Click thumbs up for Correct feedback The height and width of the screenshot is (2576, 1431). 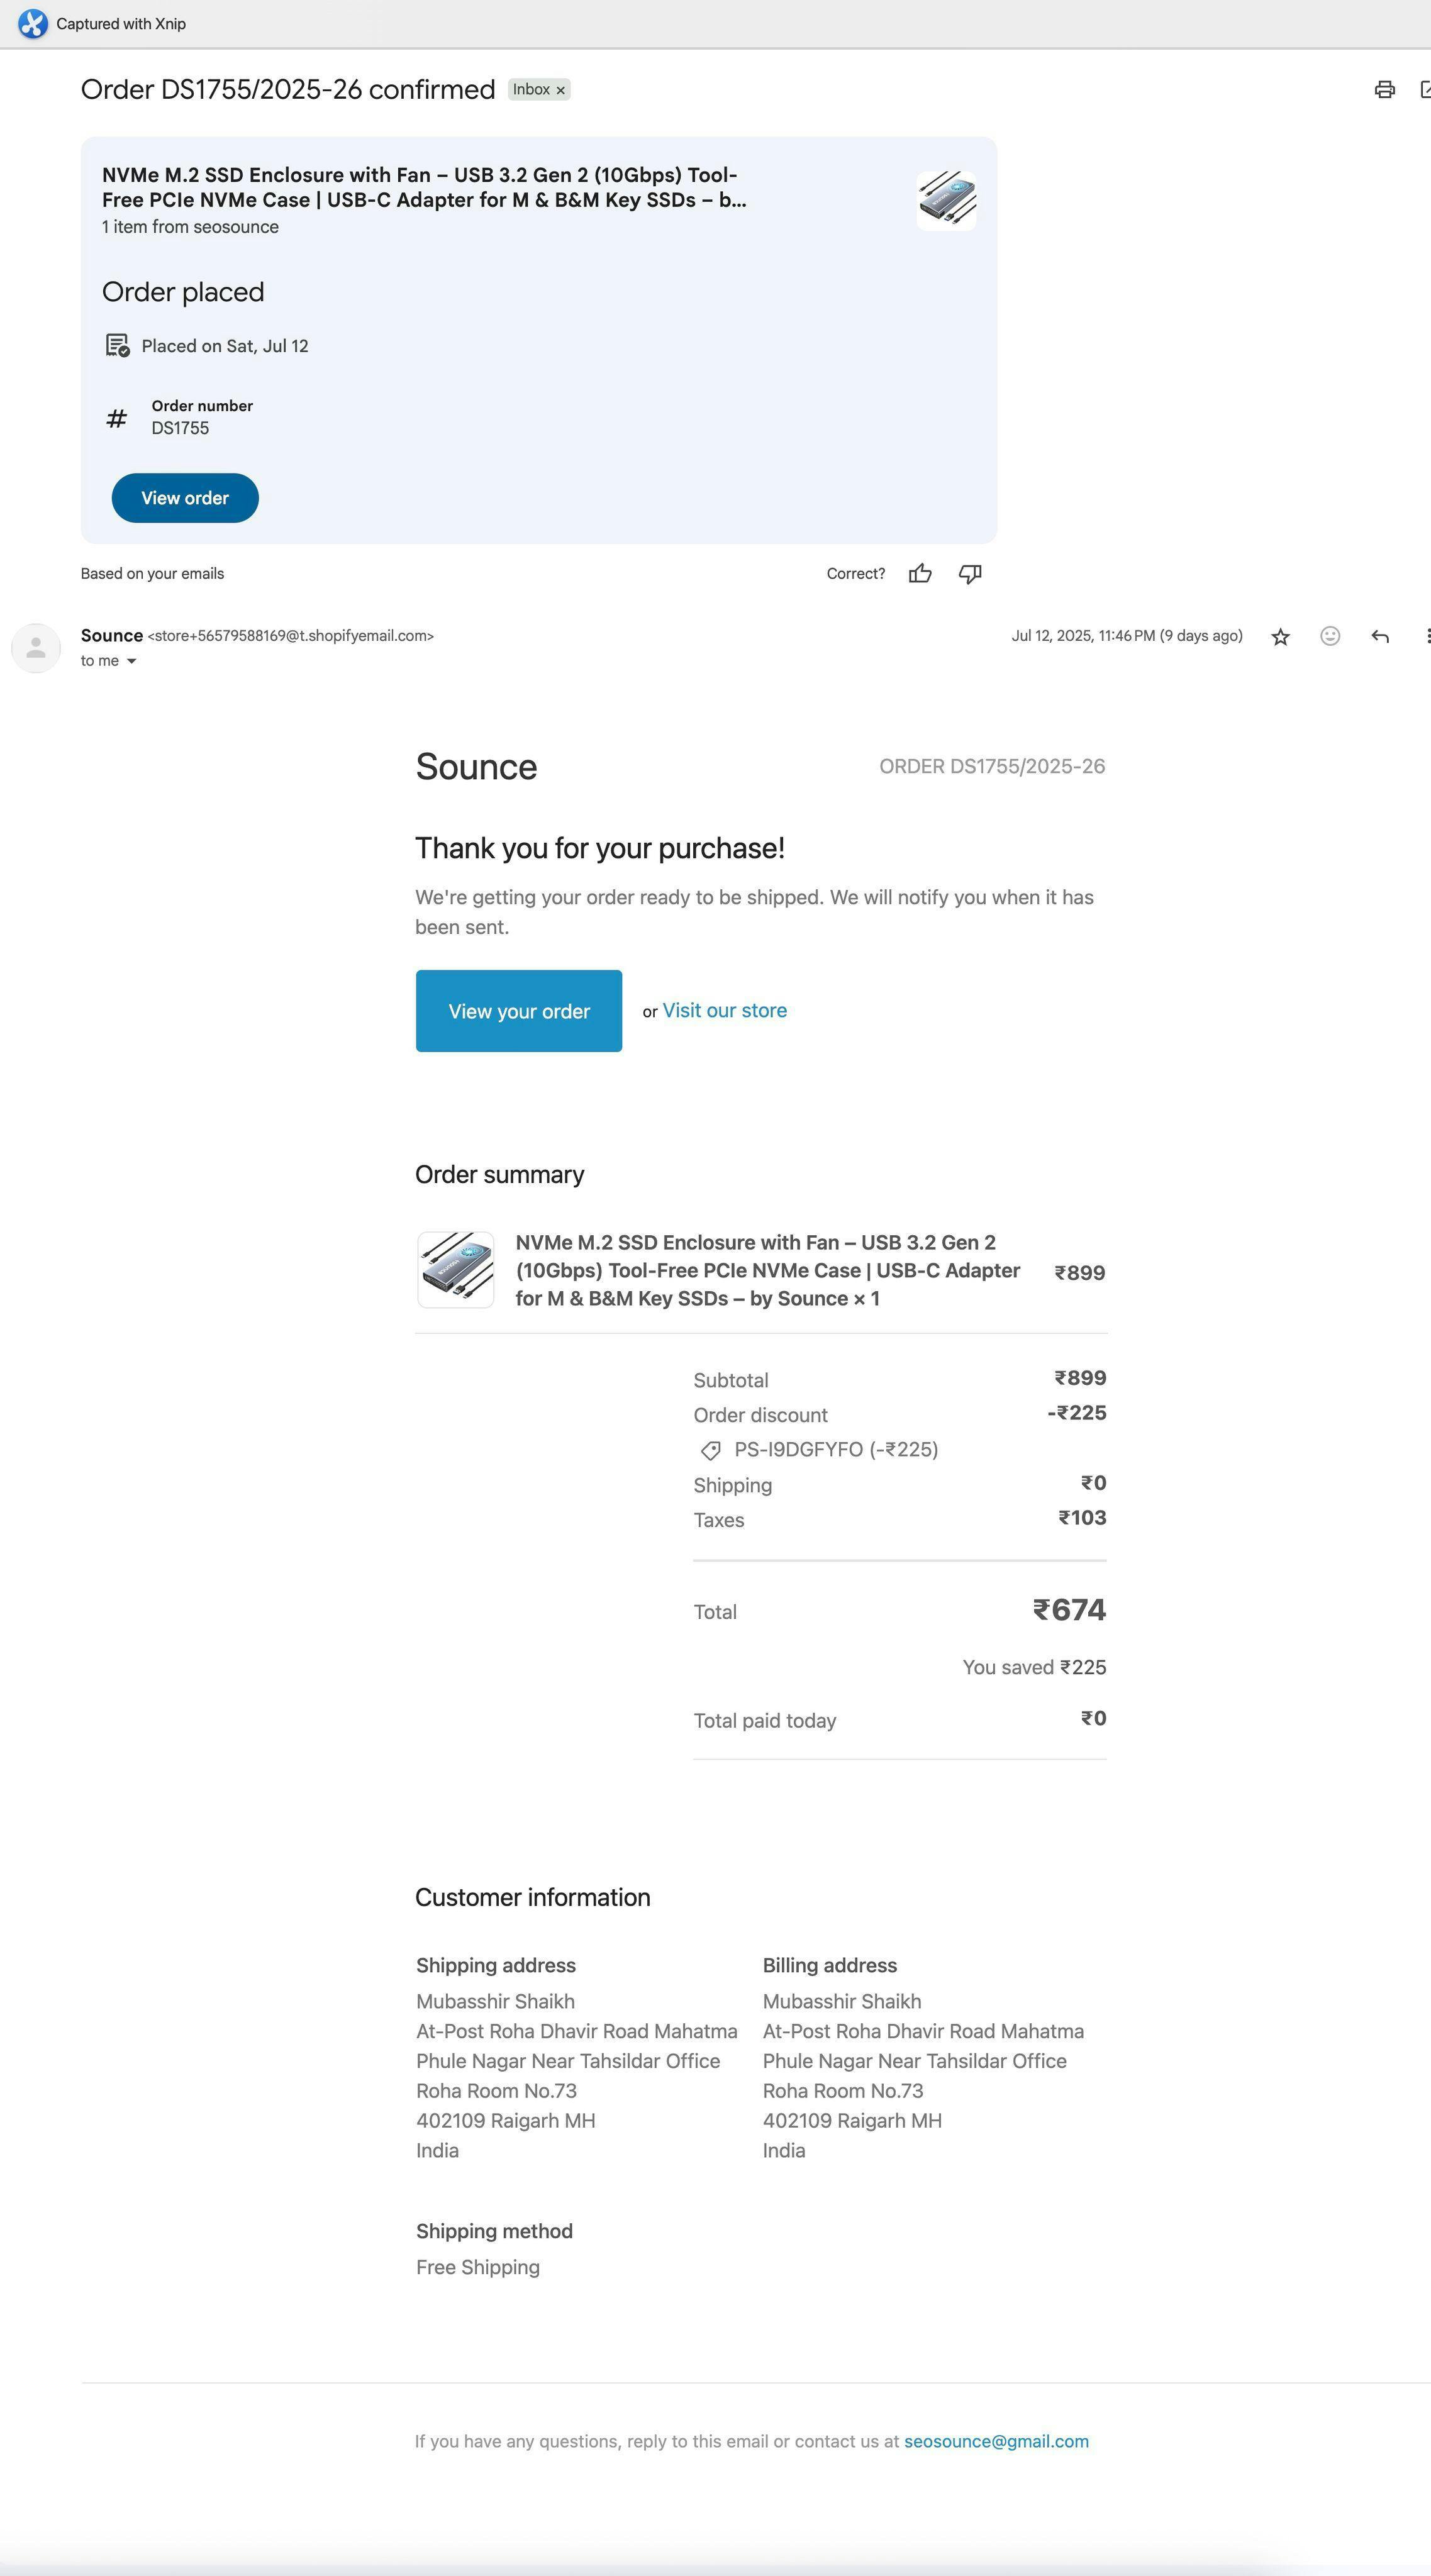click(920, 573)
